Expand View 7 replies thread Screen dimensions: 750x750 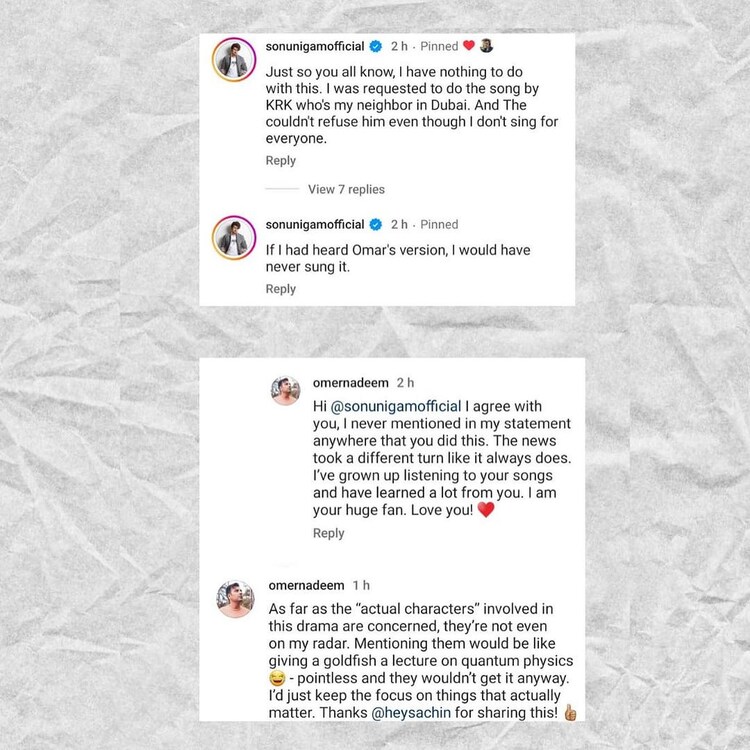pos(346,189)
